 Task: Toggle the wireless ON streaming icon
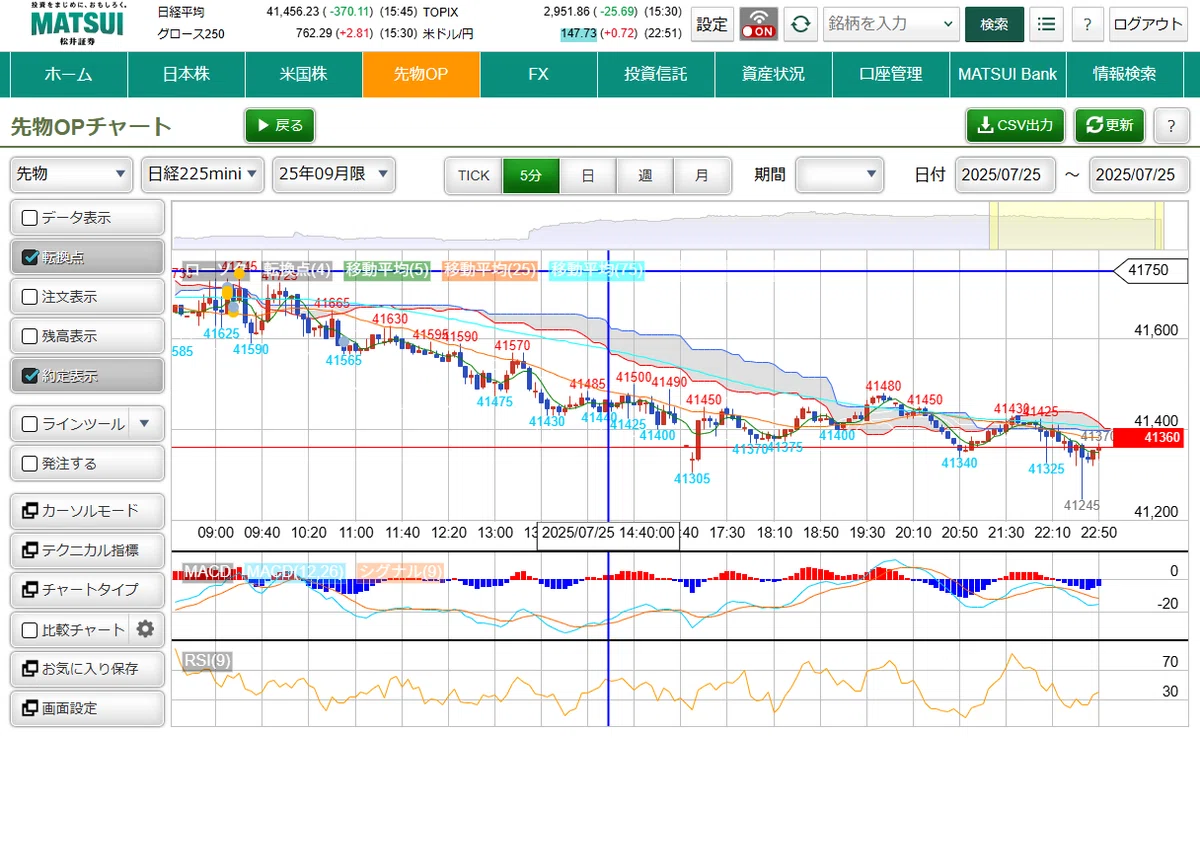click(x=759, y=24)
